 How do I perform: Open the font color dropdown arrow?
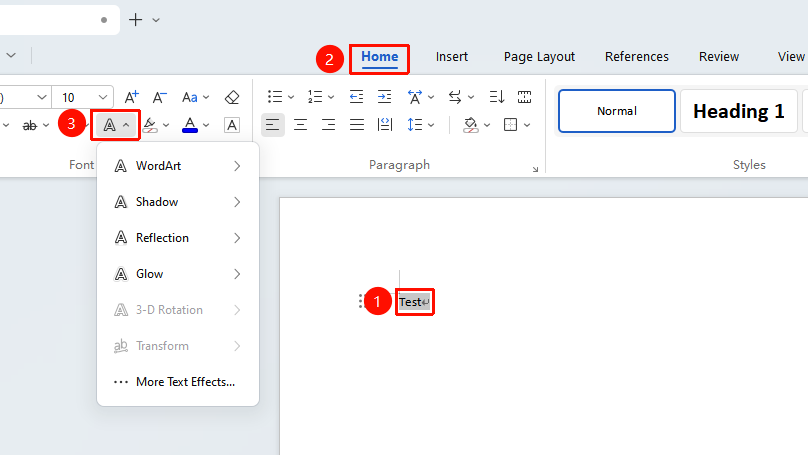(x=206, y=125)
